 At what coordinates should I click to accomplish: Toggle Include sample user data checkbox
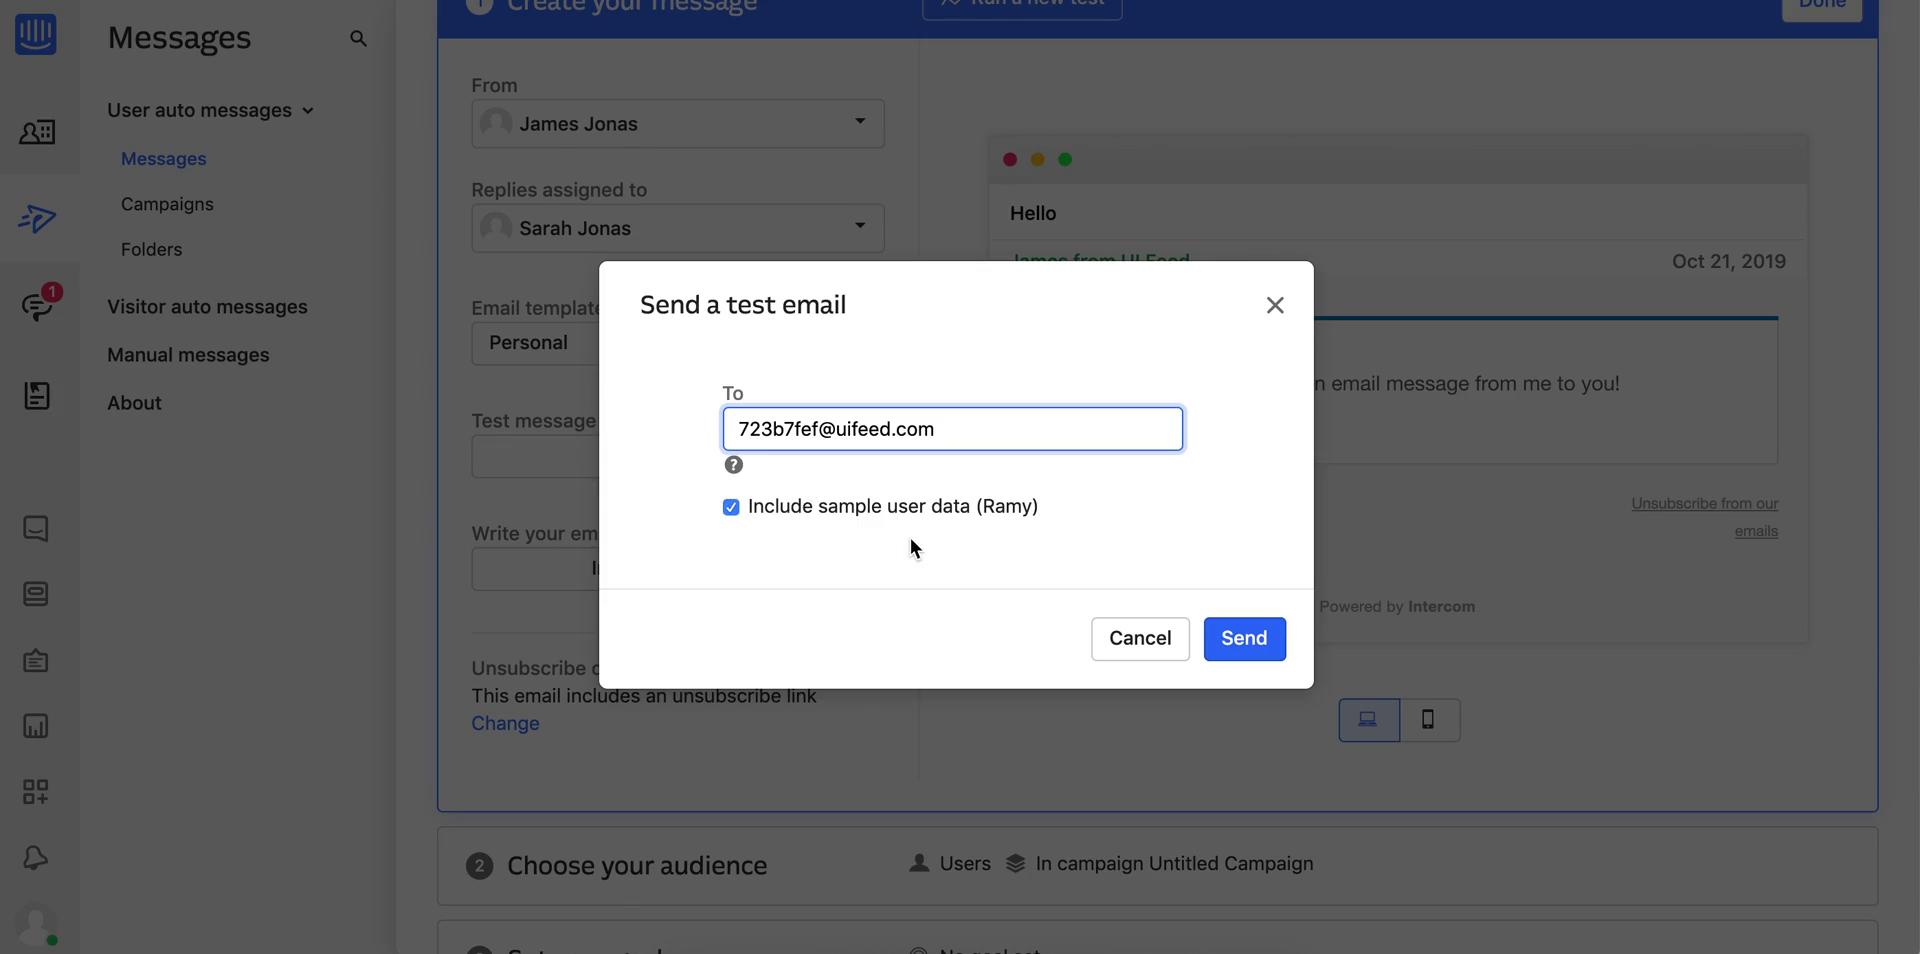[x=731, y=507]
